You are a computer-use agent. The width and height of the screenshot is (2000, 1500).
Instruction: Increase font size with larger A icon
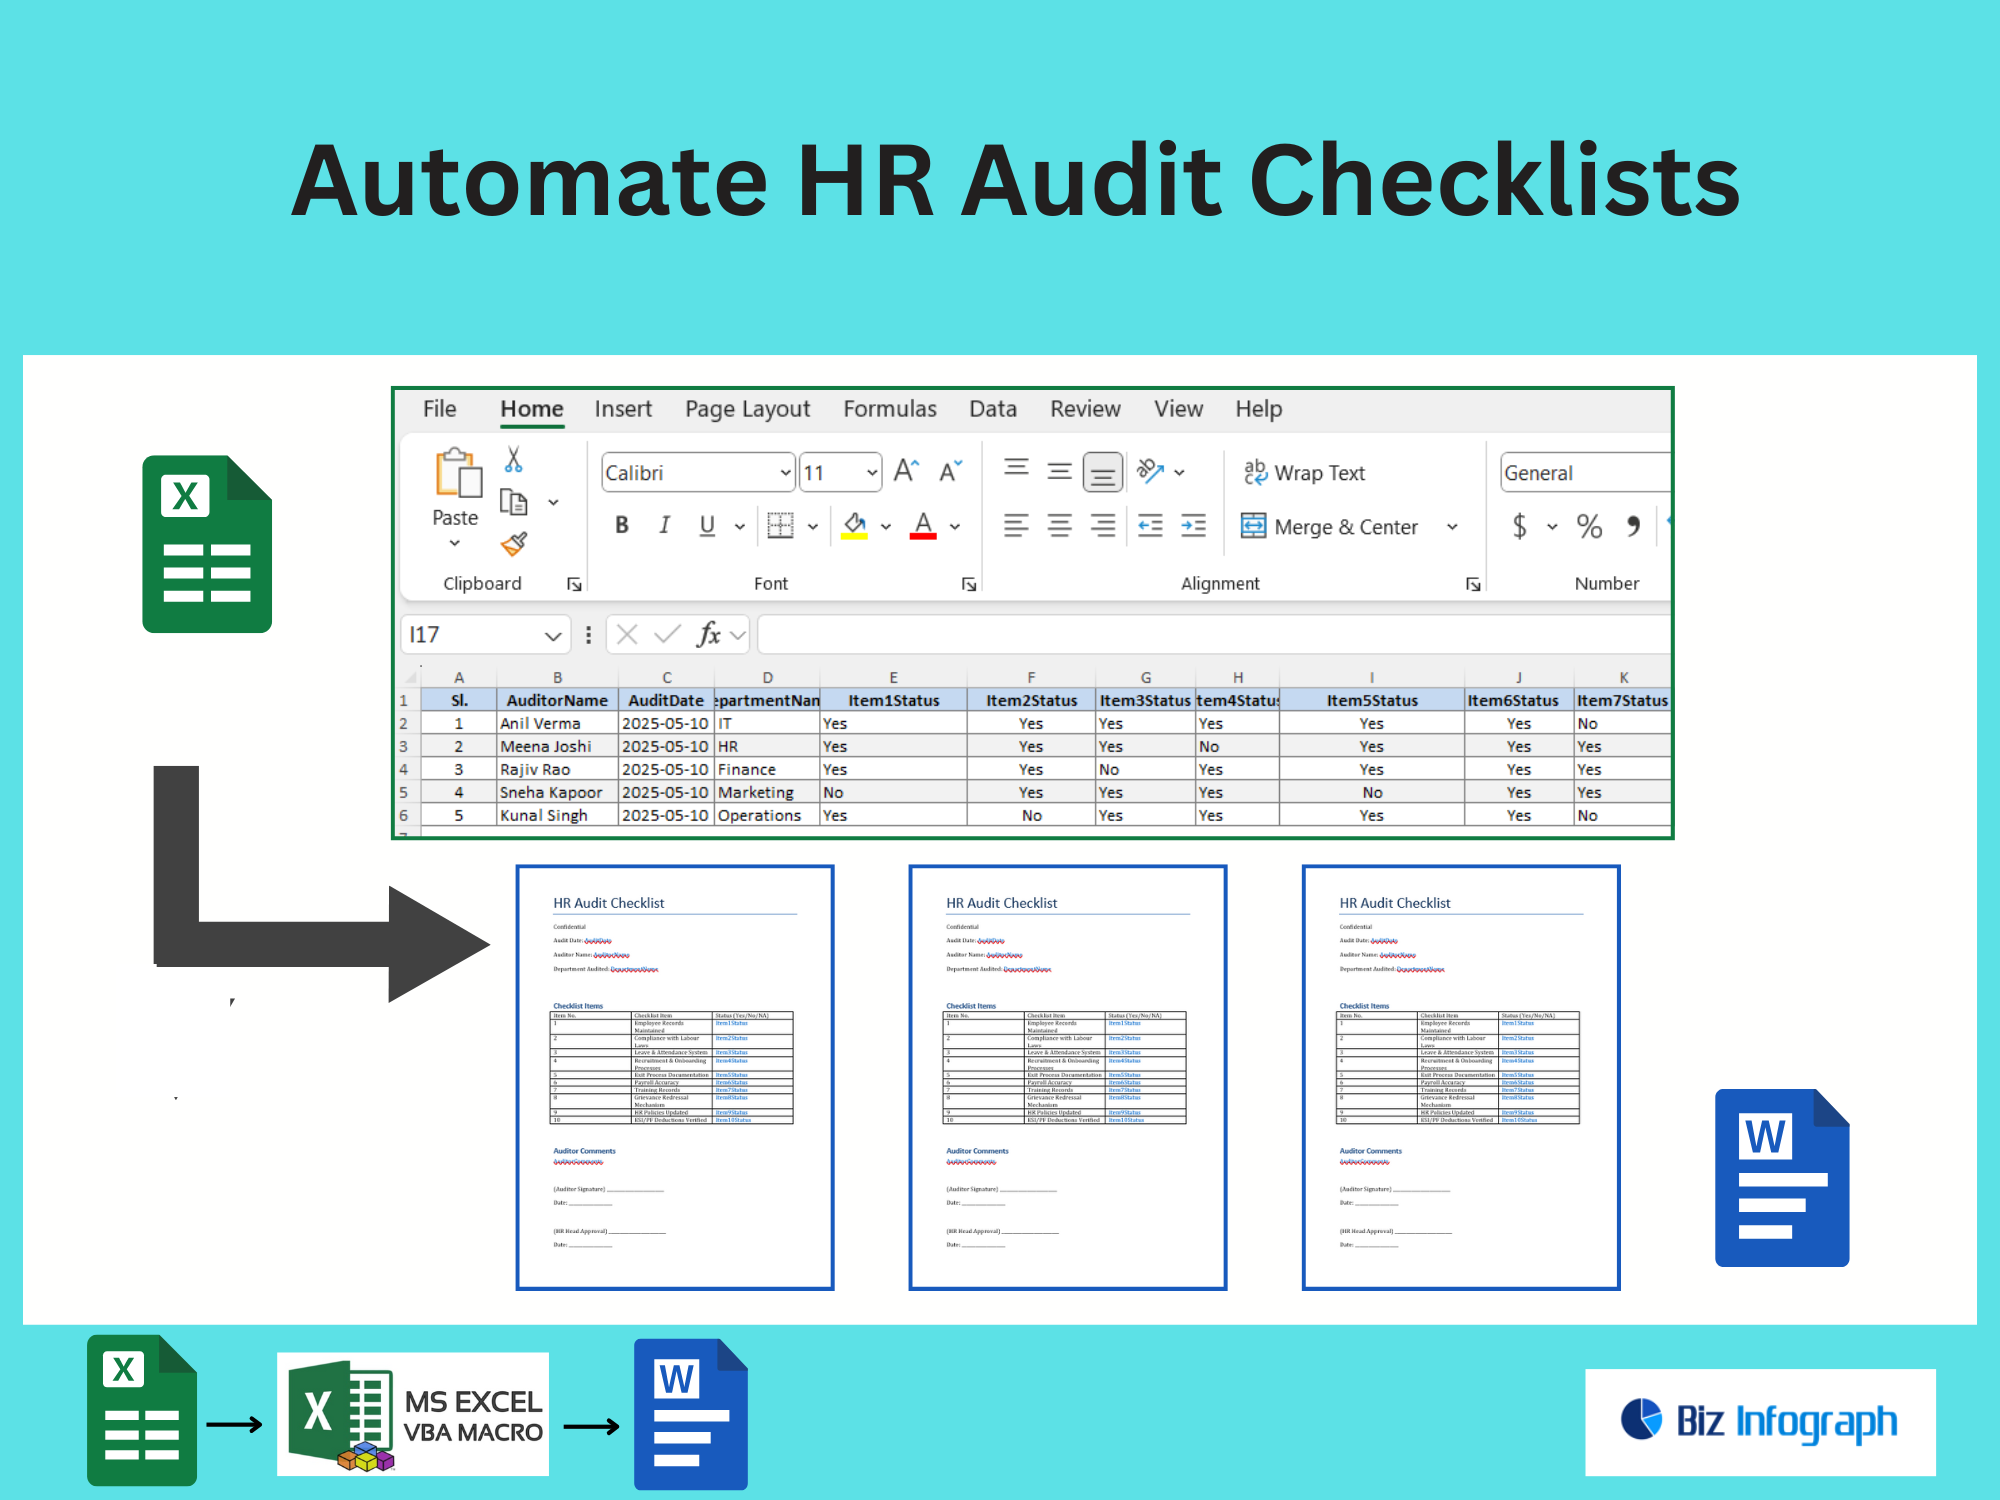(x=906, y=471)
